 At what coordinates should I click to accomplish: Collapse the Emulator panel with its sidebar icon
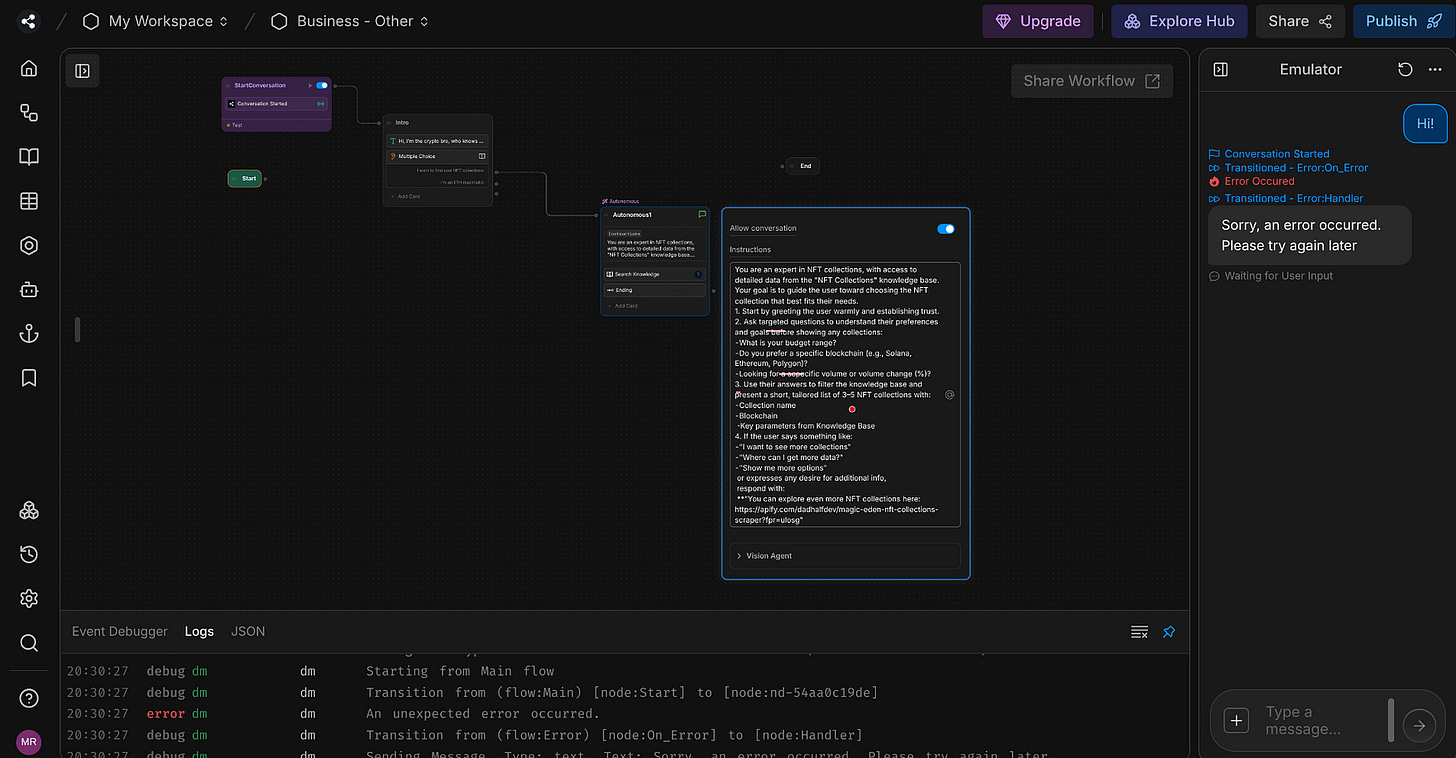pos(1220,69)
